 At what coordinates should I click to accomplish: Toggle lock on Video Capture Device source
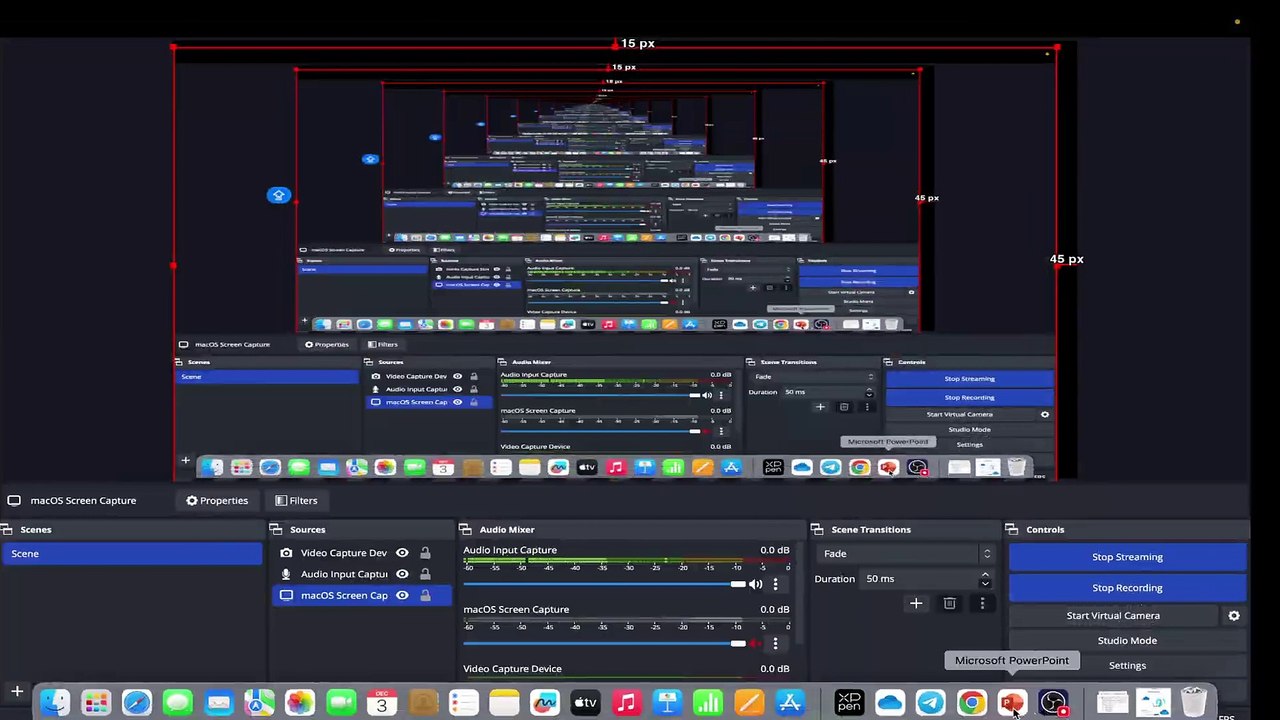click(x=425, y=553)
